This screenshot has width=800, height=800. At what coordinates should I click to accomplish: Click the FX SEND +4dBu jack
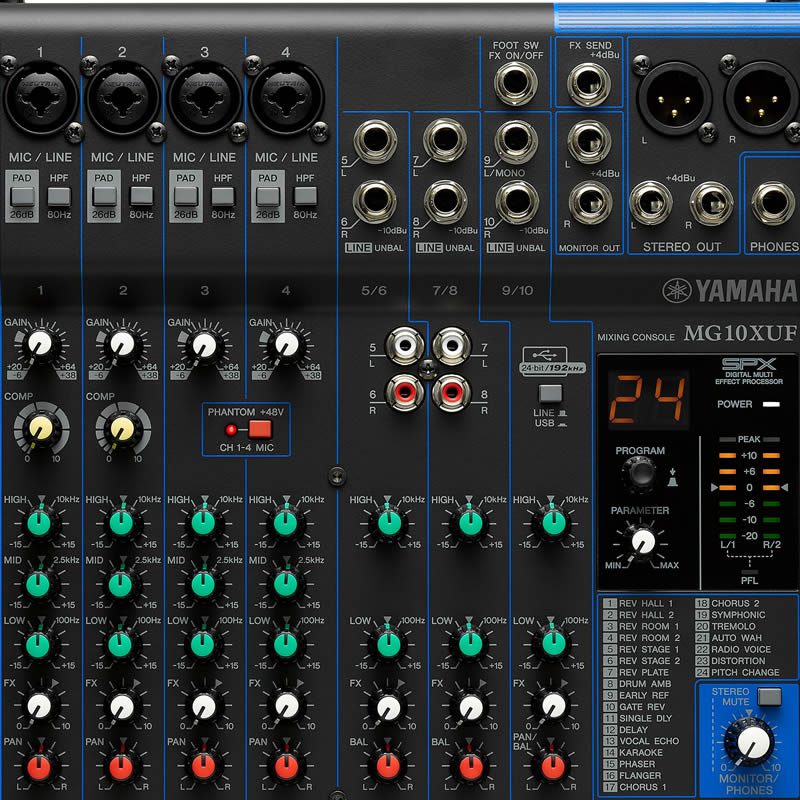click(589, 85)
